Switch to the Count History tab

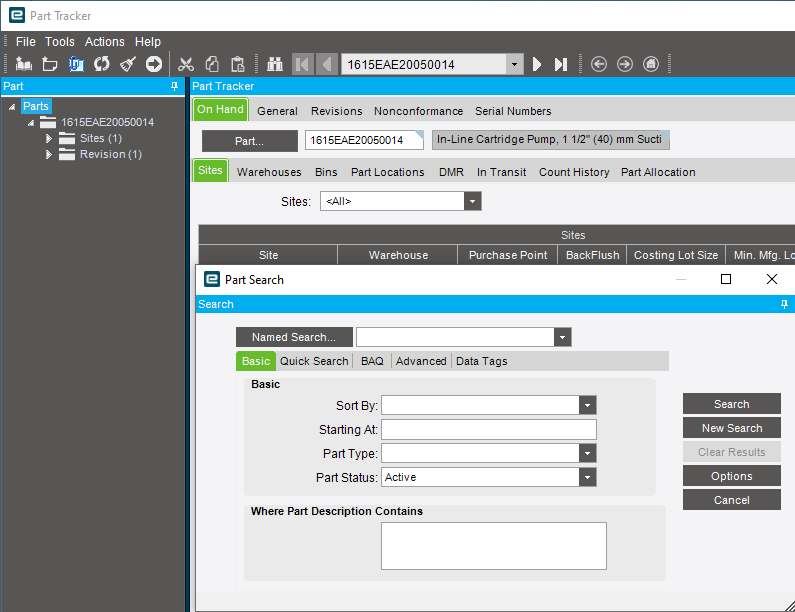tap(574, 172)
